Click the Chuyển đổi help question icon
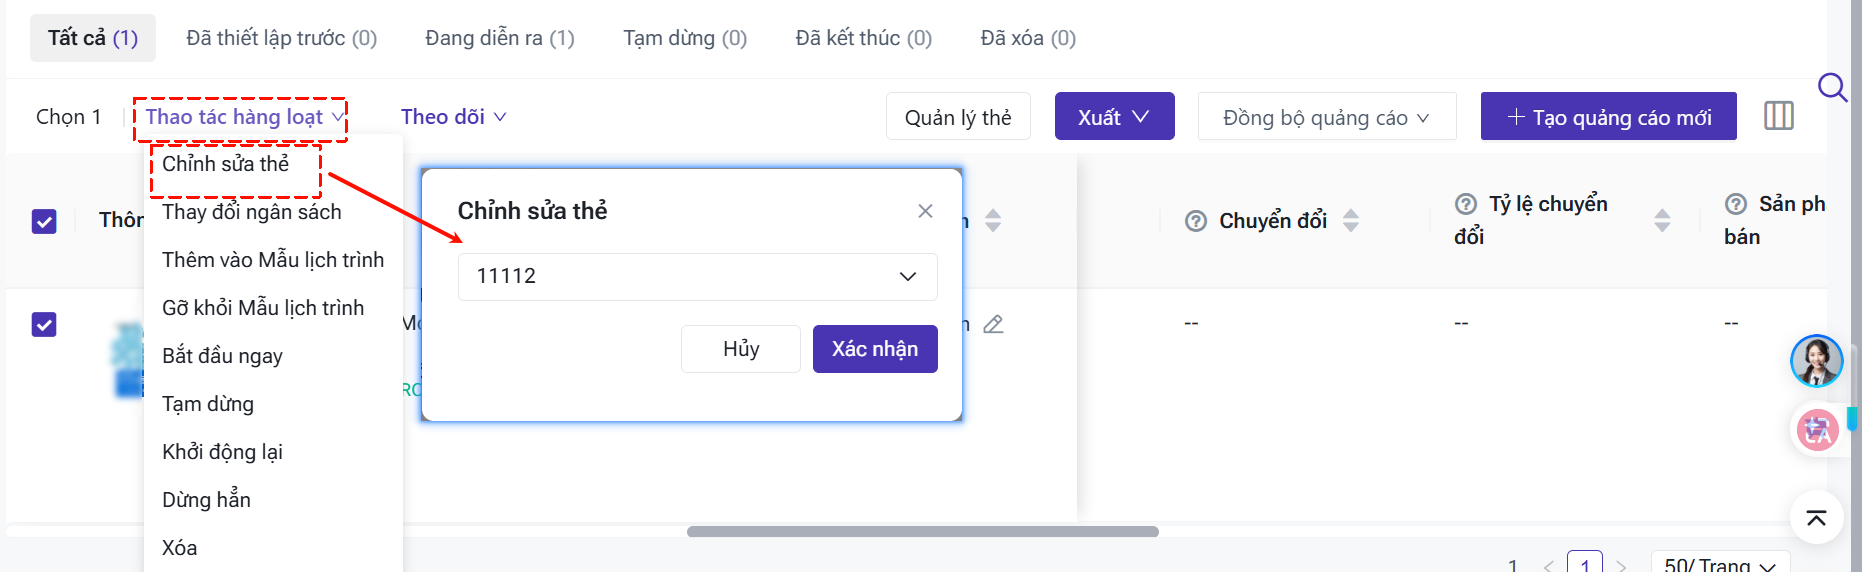 [1196, 221]
